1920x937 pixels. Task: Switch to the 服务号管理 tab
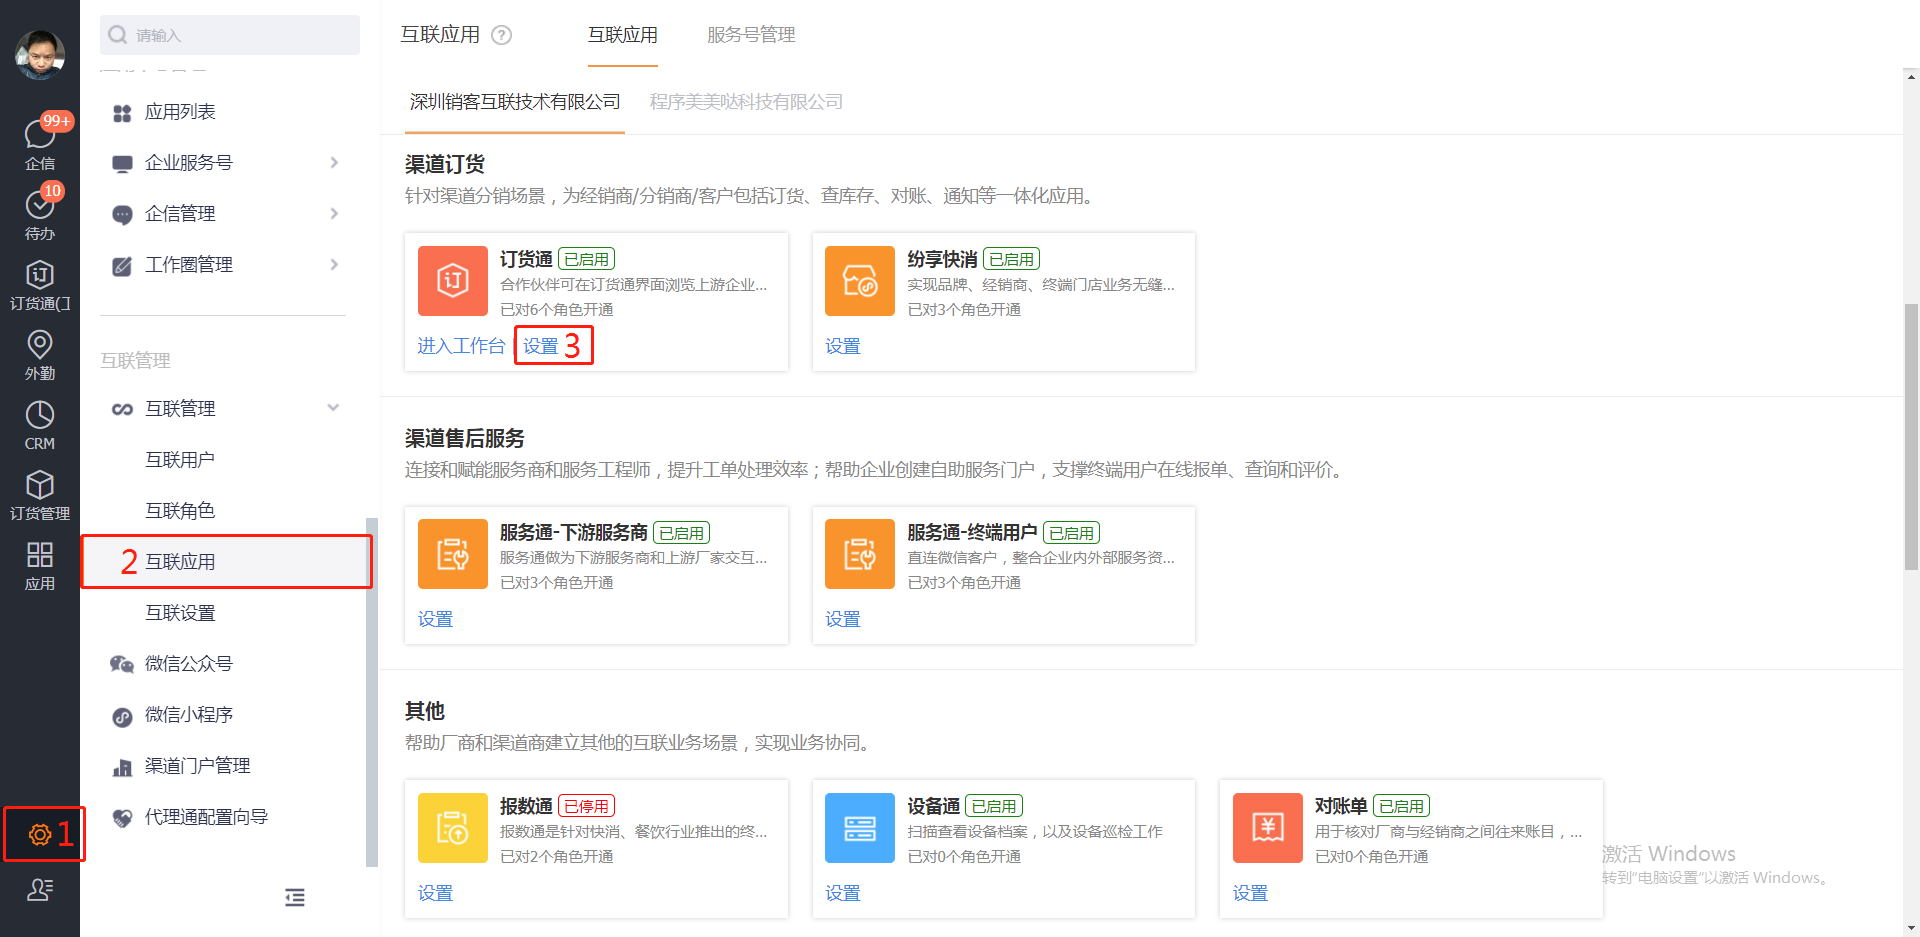751,35
